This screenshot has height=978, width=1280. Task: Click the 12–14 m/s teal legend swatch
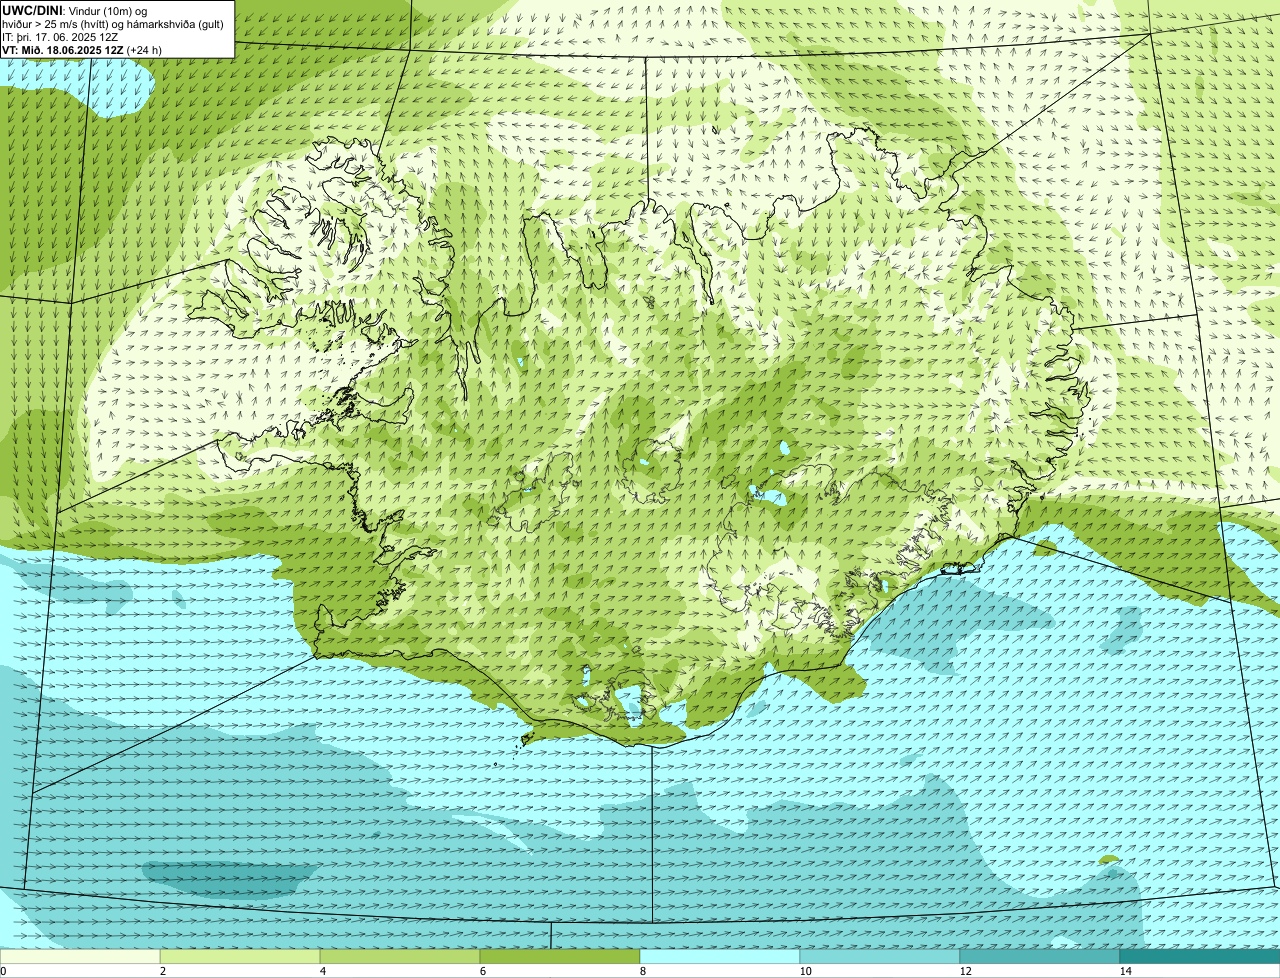[x=1040, y=956]
